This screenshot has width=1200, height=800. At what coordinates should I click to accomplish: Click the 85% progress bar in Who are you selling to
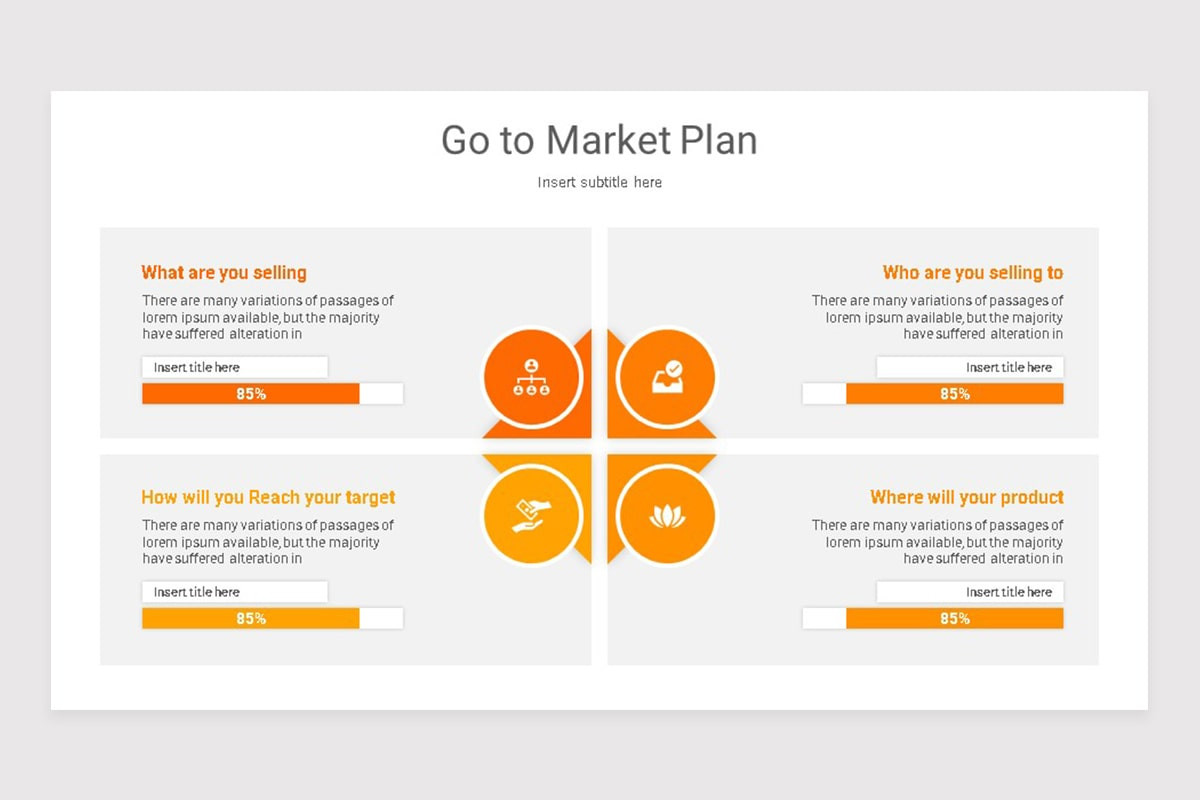pos(933,394)
